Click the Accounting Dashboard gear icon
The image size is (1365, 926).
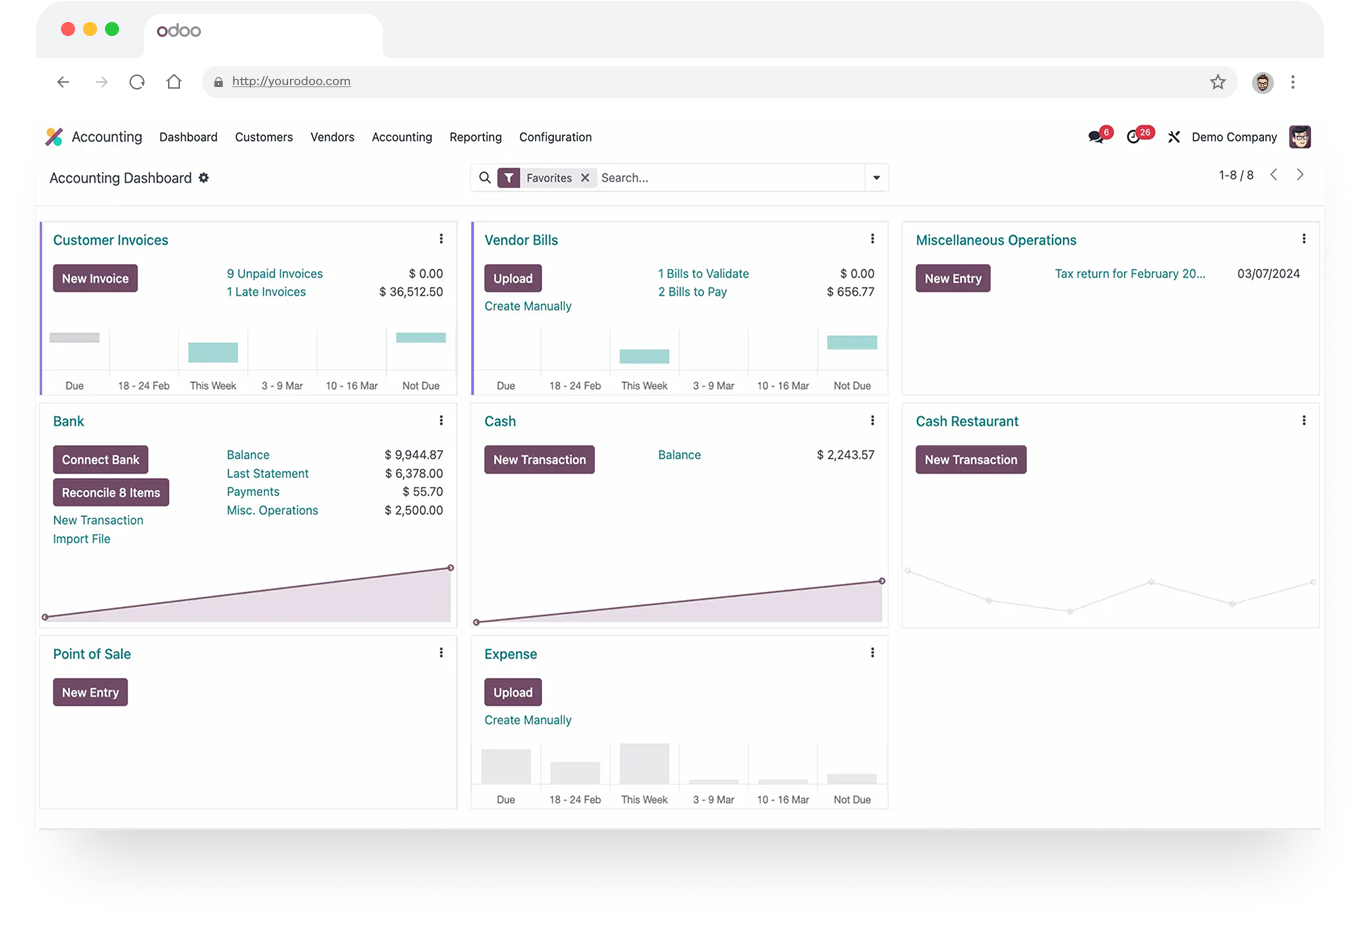click(204, 178)
